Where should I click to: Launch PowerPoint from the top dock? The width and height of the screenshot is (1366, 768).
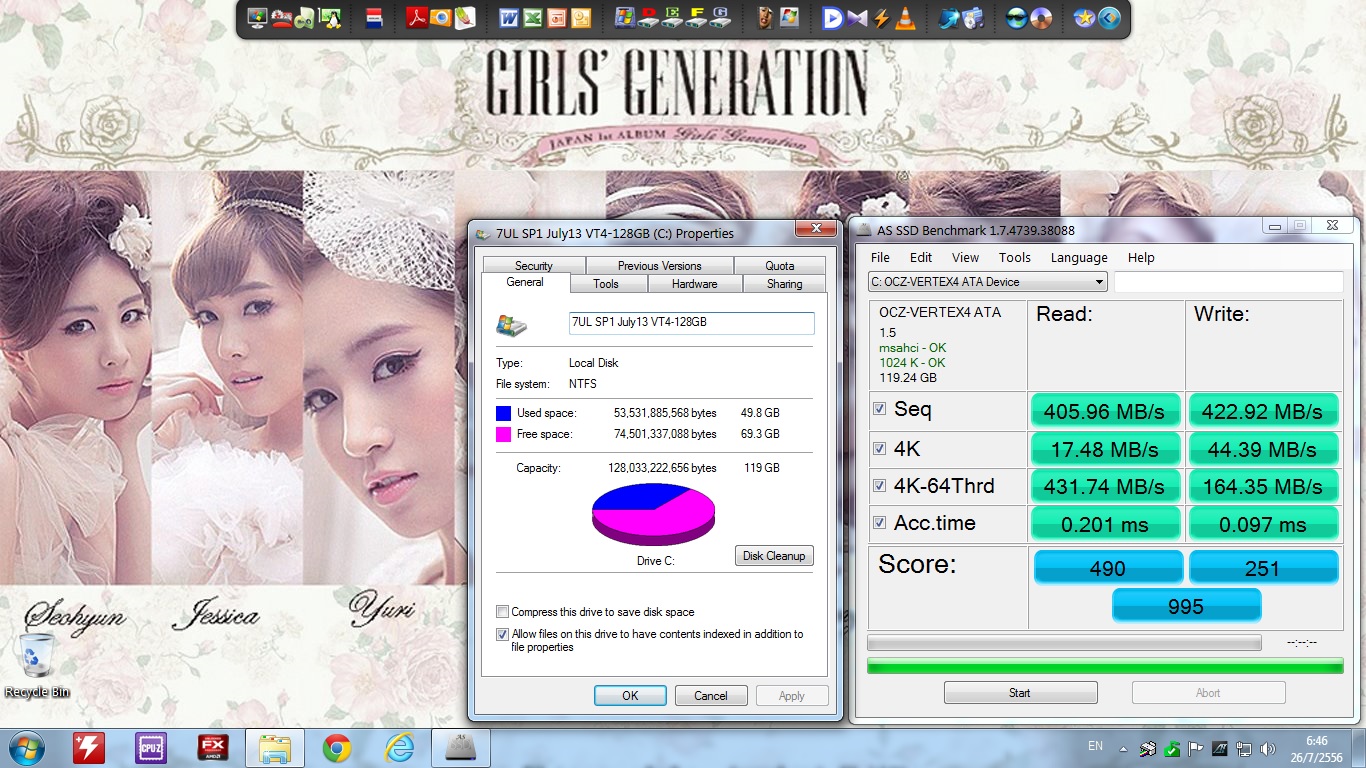point(556,17)
